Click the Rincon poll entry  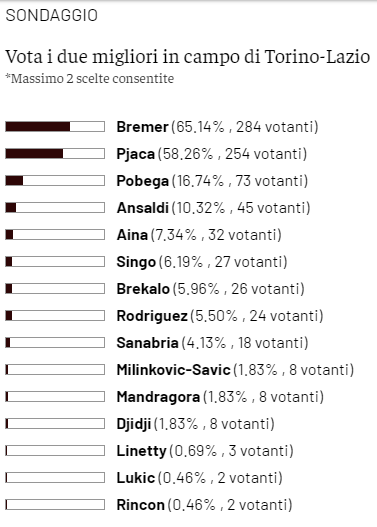pos(204,505)
